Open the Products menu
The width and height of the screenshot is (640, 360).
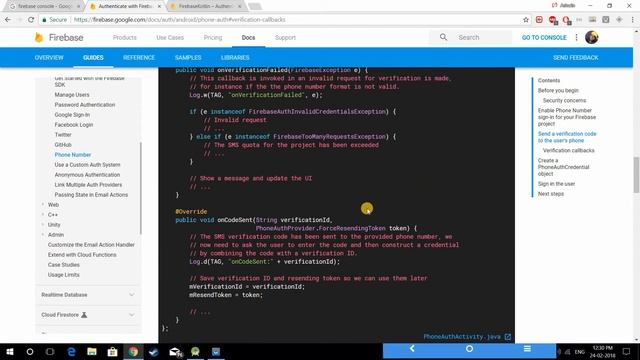tap(124, 38)
